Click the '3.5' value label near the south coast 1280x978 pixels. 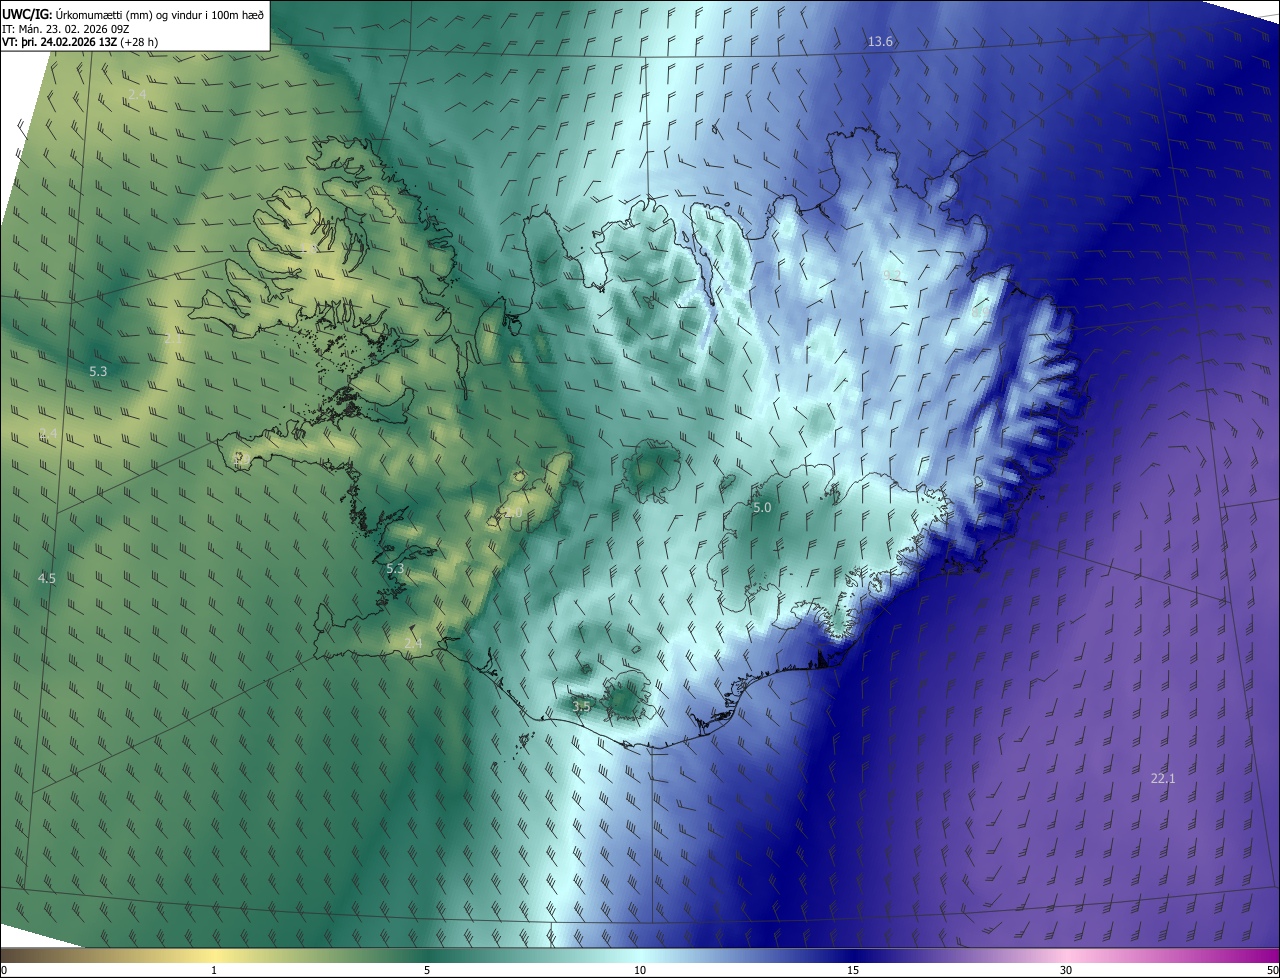(x=581, y=706)
